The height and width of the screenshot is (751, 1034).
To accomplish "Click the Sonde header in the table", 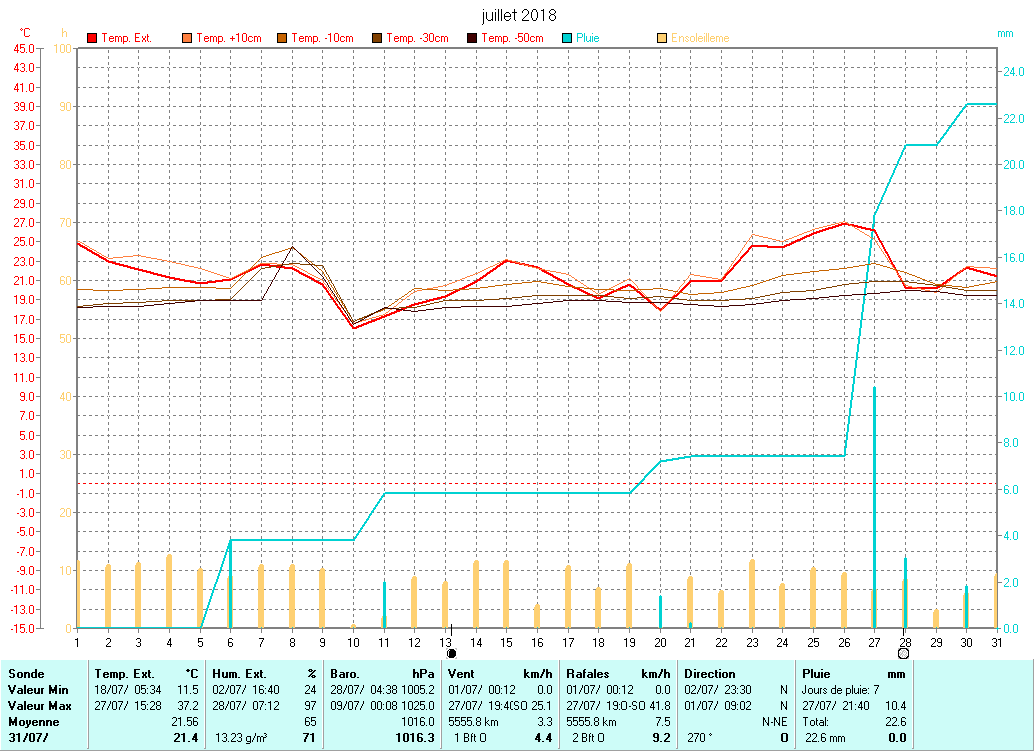I will pyautogui.click(x=26, y=674).
